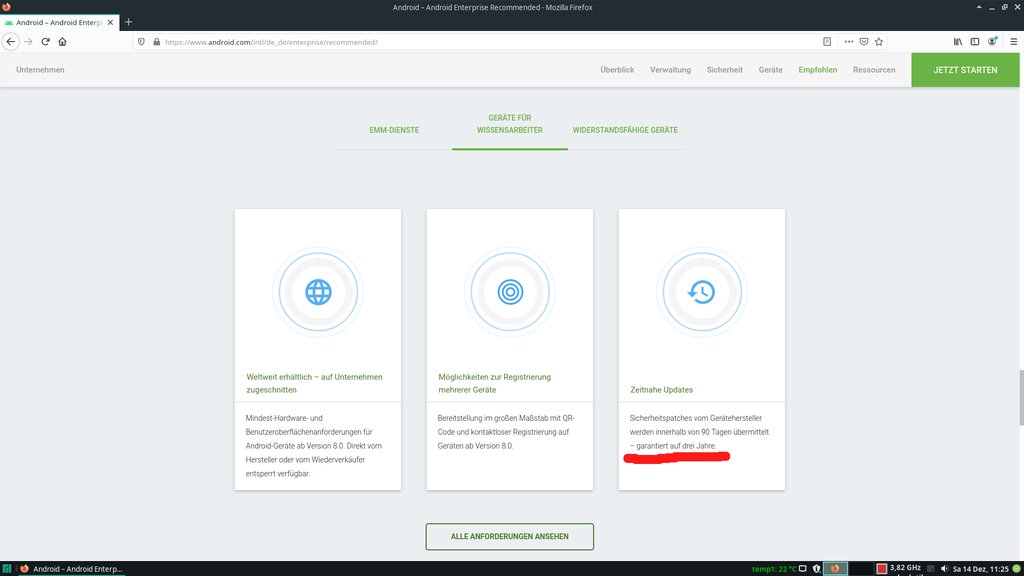Open the Firefox library
The width and height of the screenshot is (1024, 576).
click(x=957, y=42)
